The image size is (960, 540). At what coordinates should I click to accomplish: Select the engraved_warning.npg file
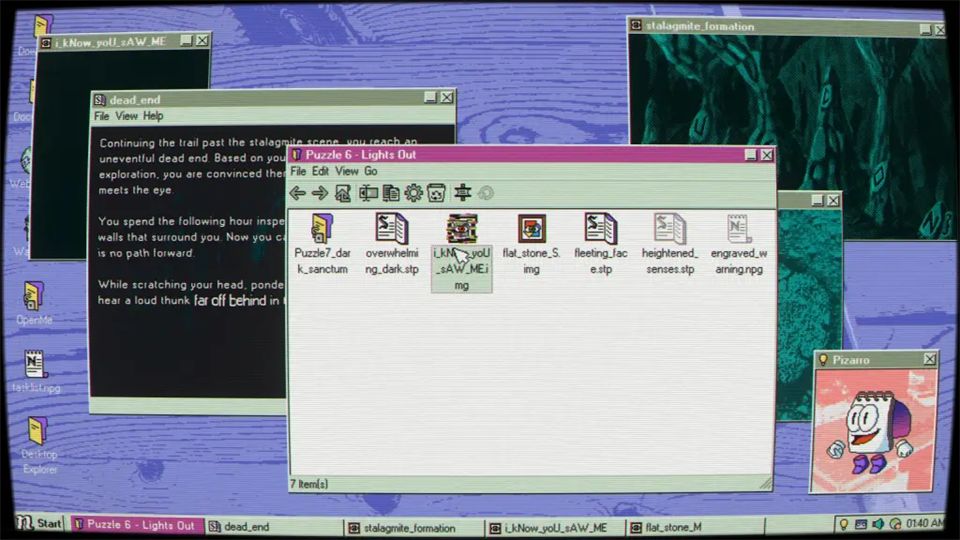(739, 243)
